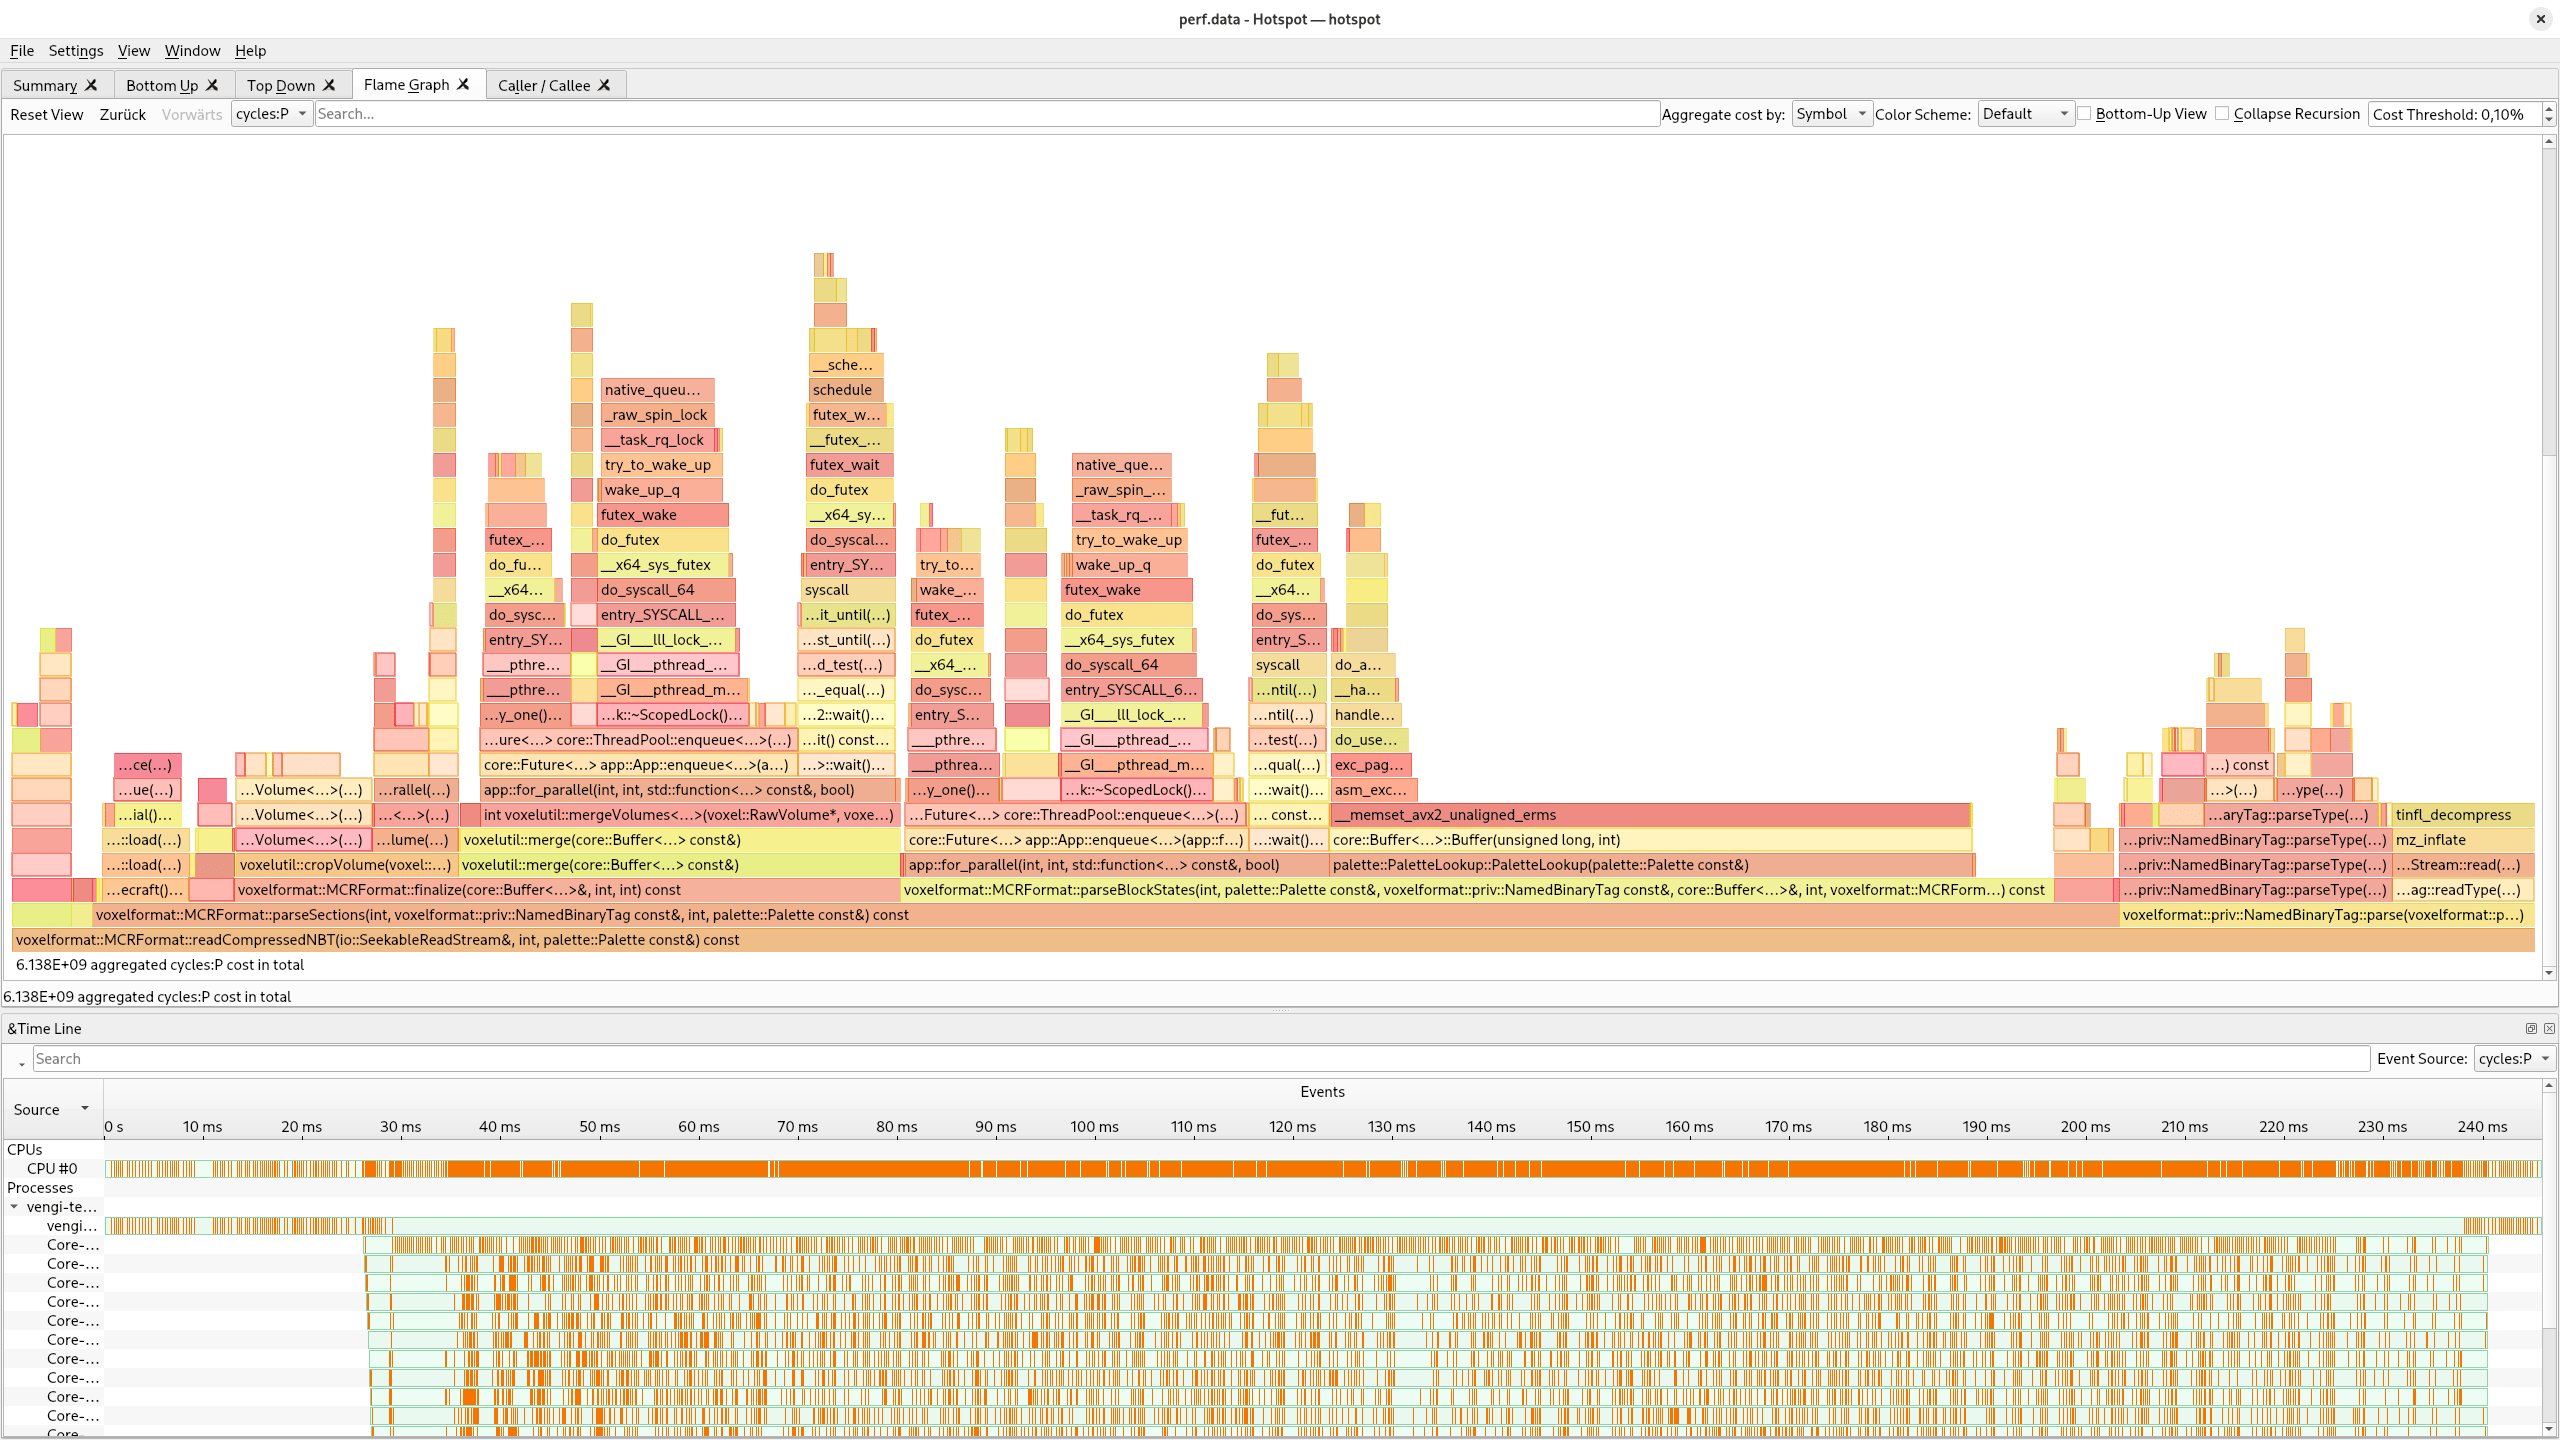Viewport: 2560px width, 1440px height.
Task: Click the flame graph Search field
Action: point(986,114)
